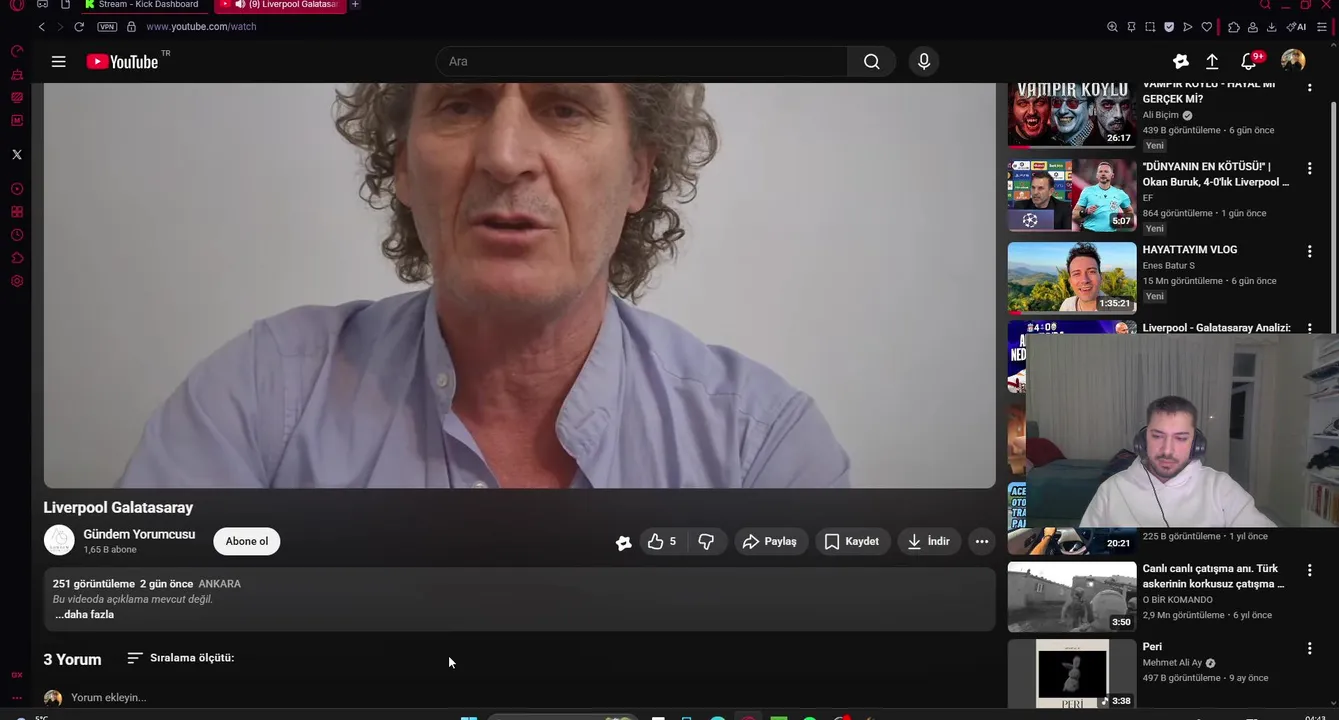The height and width of the screenshot is (720, 1339).
Task: Click the YouTube search field Ara
Action: (642, 61)
